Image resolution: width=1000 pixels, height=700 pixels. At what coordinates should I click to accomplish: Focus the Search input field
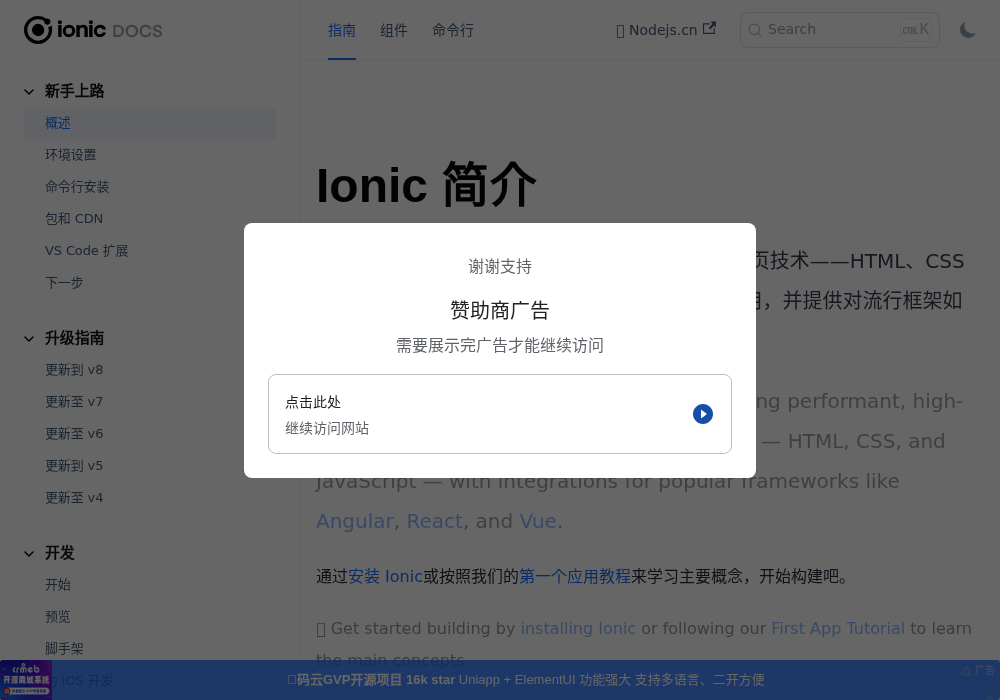pos(839,30)
